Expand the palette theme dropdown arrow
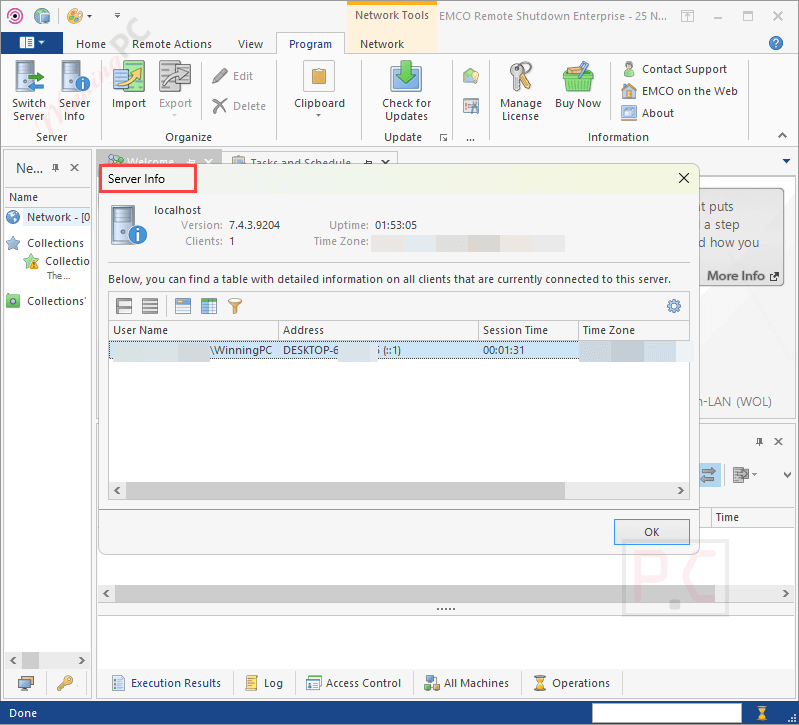 pos(90,16)
